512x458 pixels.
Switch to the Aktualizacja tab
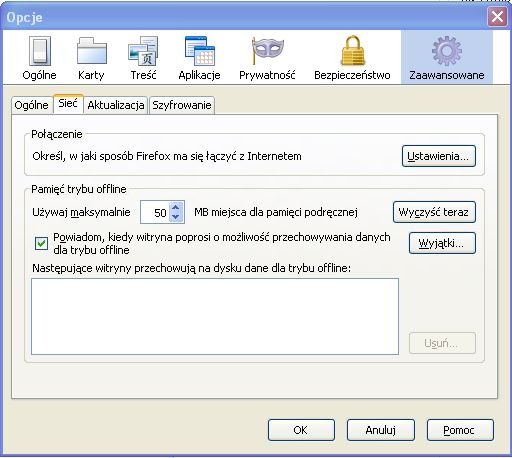pyautogui.click(x=116, y=105)
